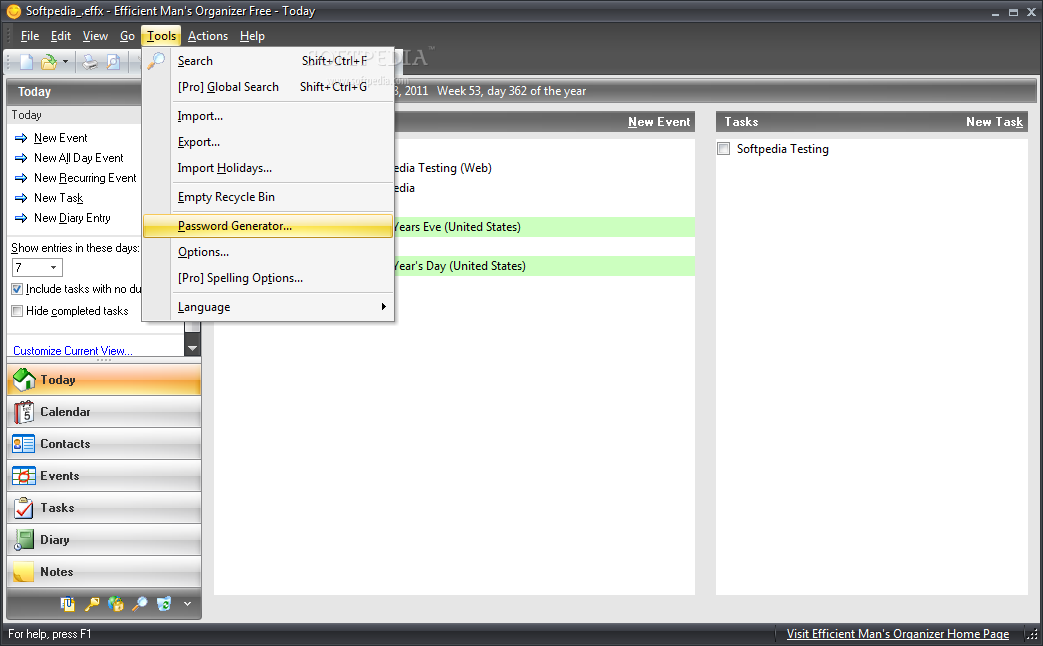Uncheck Include tasks with no due date
This screenshot has height=646, width=1043.
click(17, 289)
